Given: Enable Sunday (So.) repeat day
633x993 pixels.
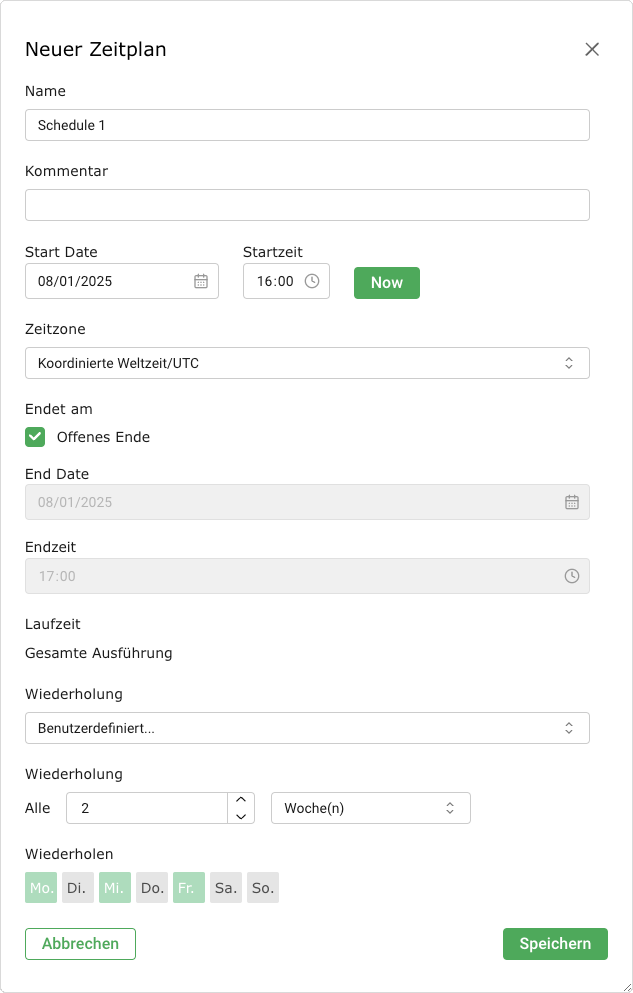Looking at the screenshot, I should coord(263,888).
